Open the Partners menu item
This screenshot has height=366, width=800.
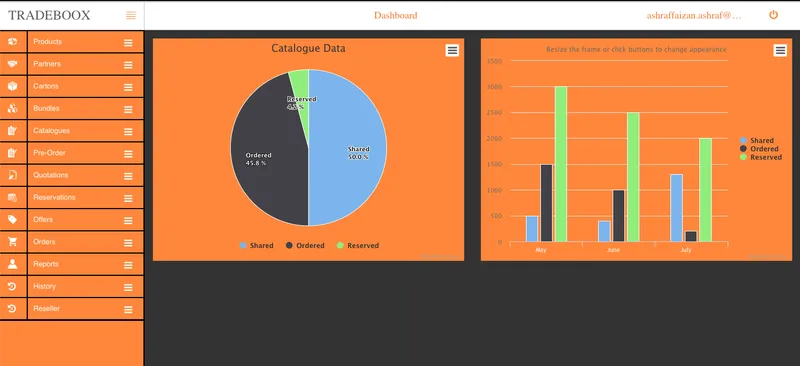click(47, 64)
